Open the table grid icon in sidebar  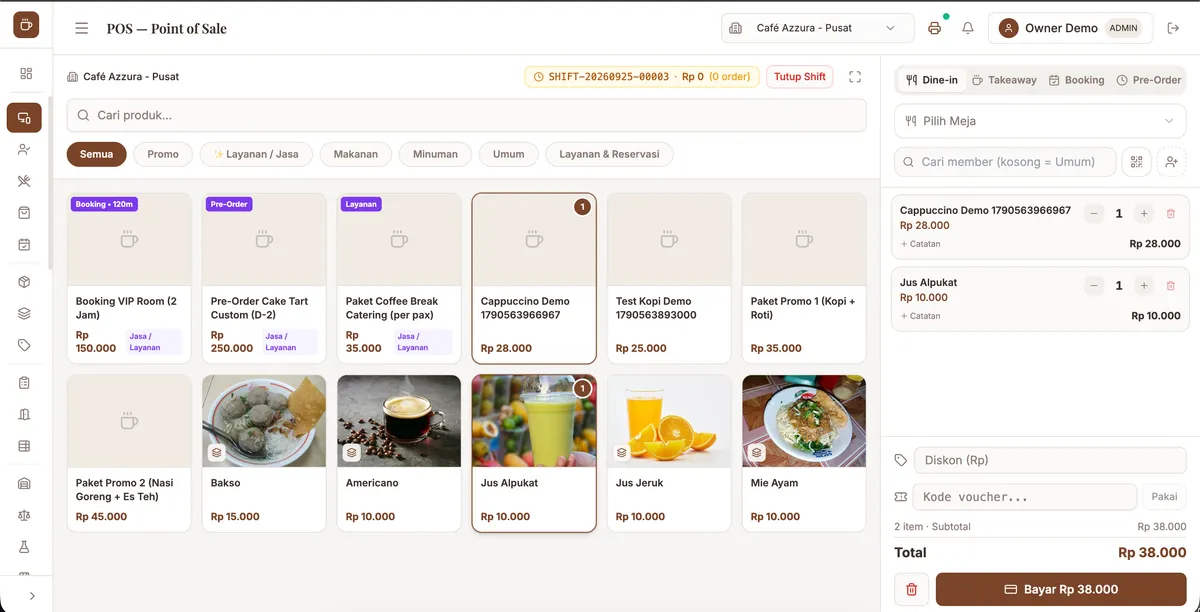coord(24,446)
